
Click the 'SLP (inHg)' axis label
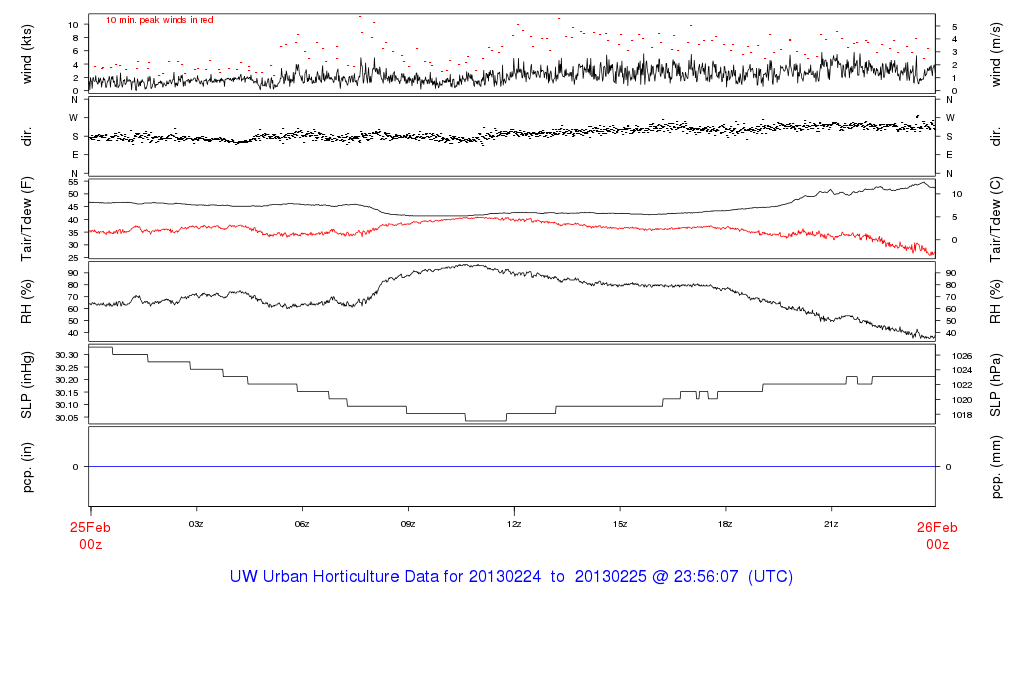(x=27, y=385)
